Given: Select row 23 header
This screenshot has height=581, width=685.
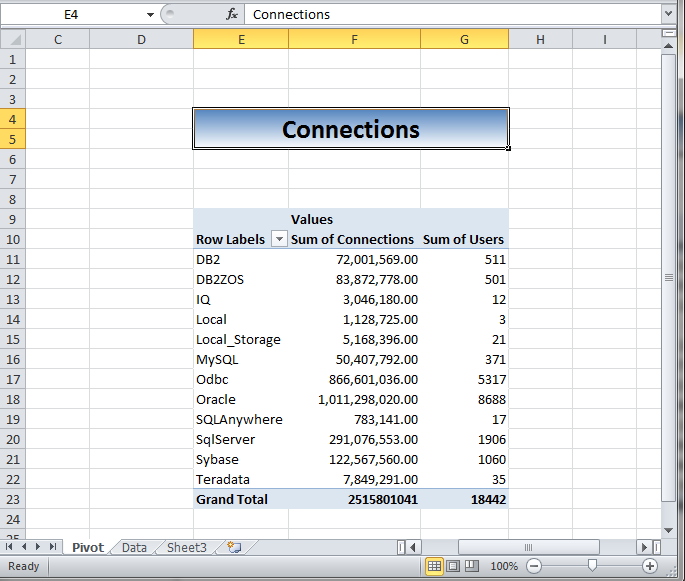Looking at the screenshot, I should [13, 499].
